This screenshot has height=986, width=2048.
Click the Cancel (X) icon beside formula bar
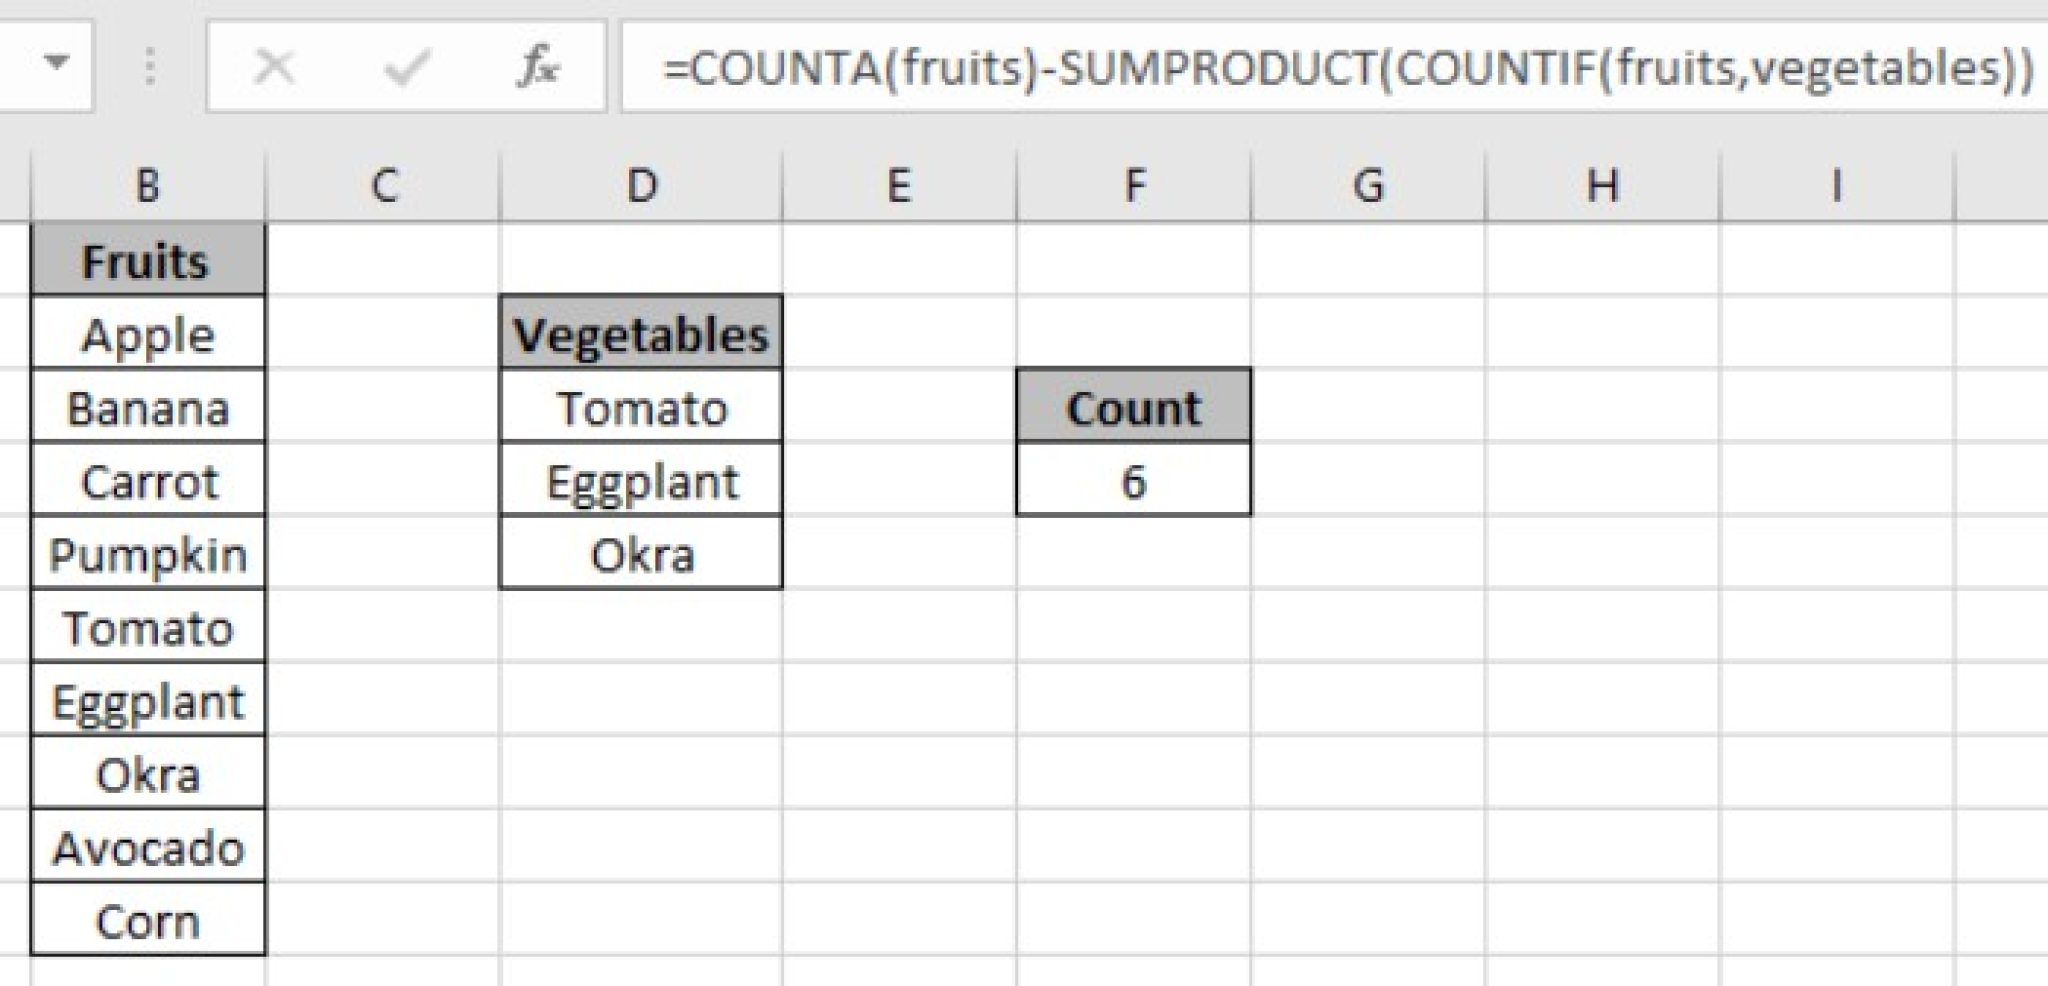274,68
